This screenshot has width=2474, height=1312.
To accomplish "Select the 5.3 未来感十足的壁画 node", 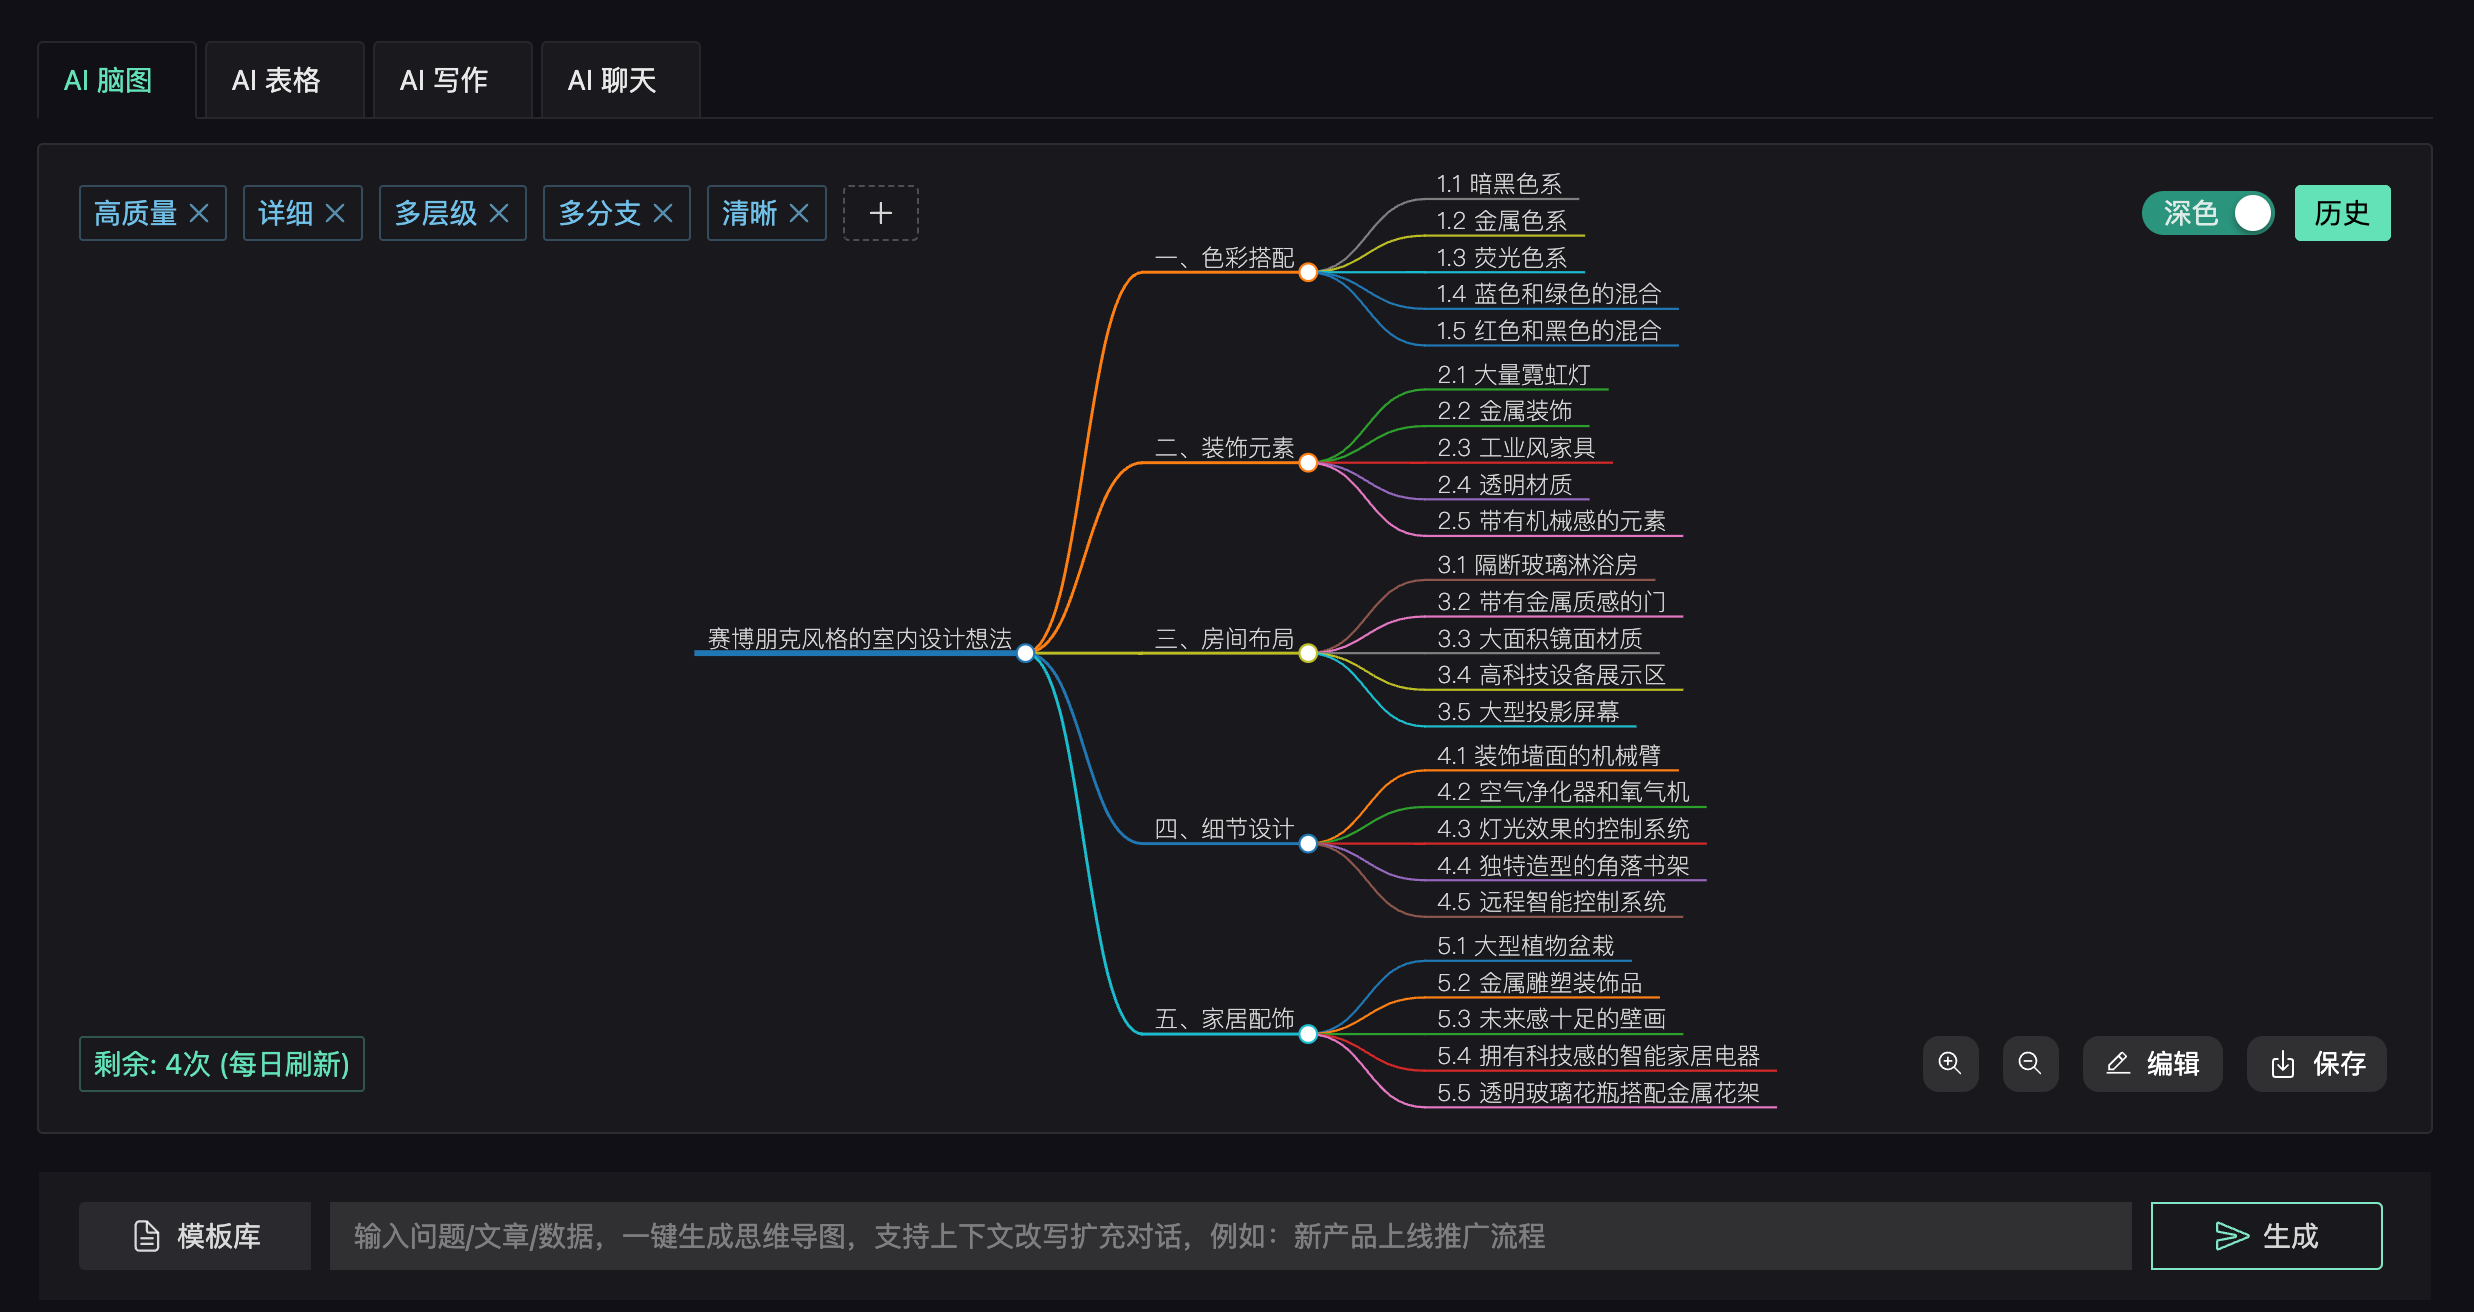I will (x=1552, y=1019).
